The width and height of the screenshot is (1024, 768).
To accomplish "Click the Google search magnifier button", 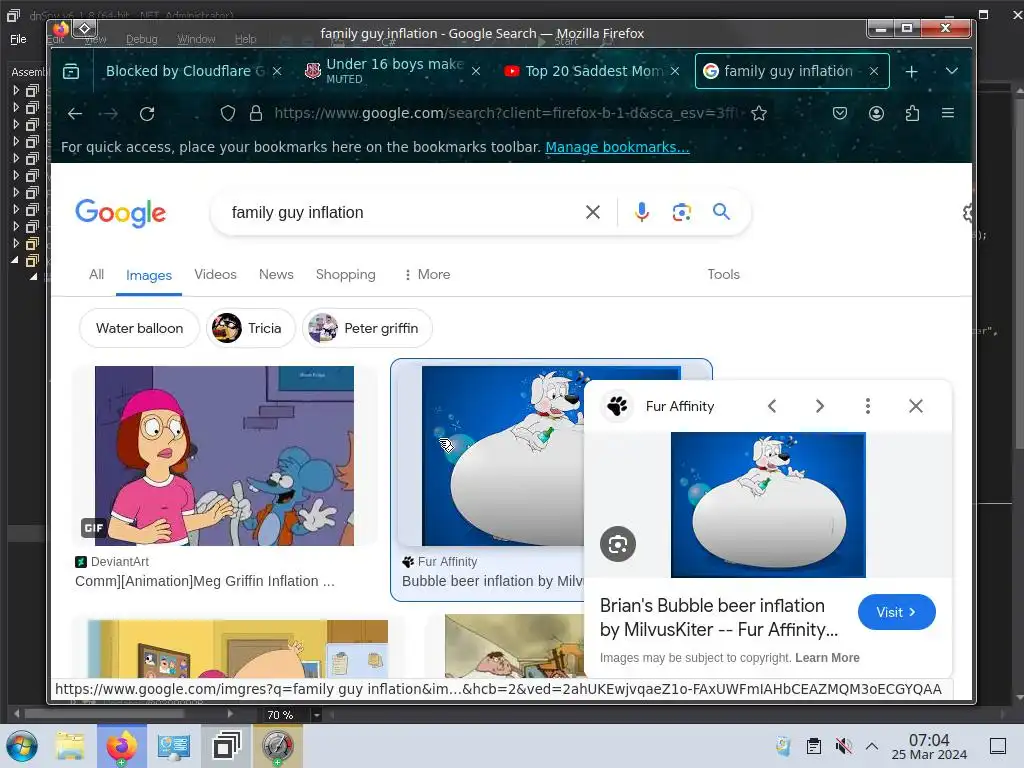I will (x=721, y=212).
